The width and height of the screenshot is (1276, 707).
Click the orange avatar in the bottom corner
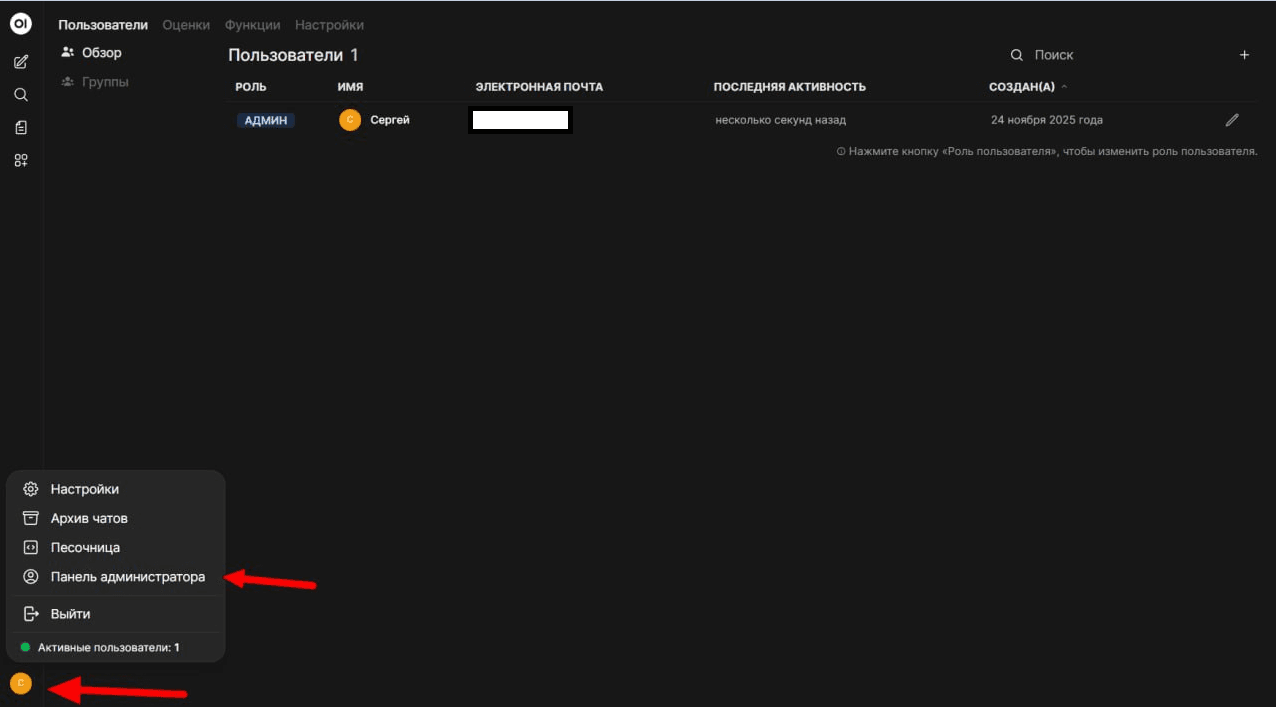20,684
